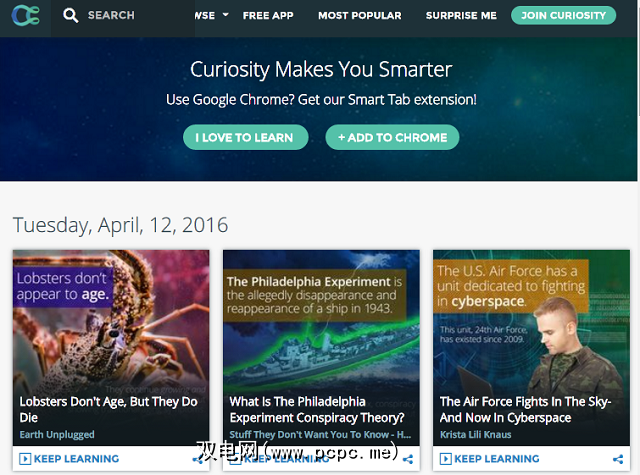Viewport: 640px width, 475px height.
Task: Open the Krista Lili Knaus author link
Action: [x=476, y=435]
